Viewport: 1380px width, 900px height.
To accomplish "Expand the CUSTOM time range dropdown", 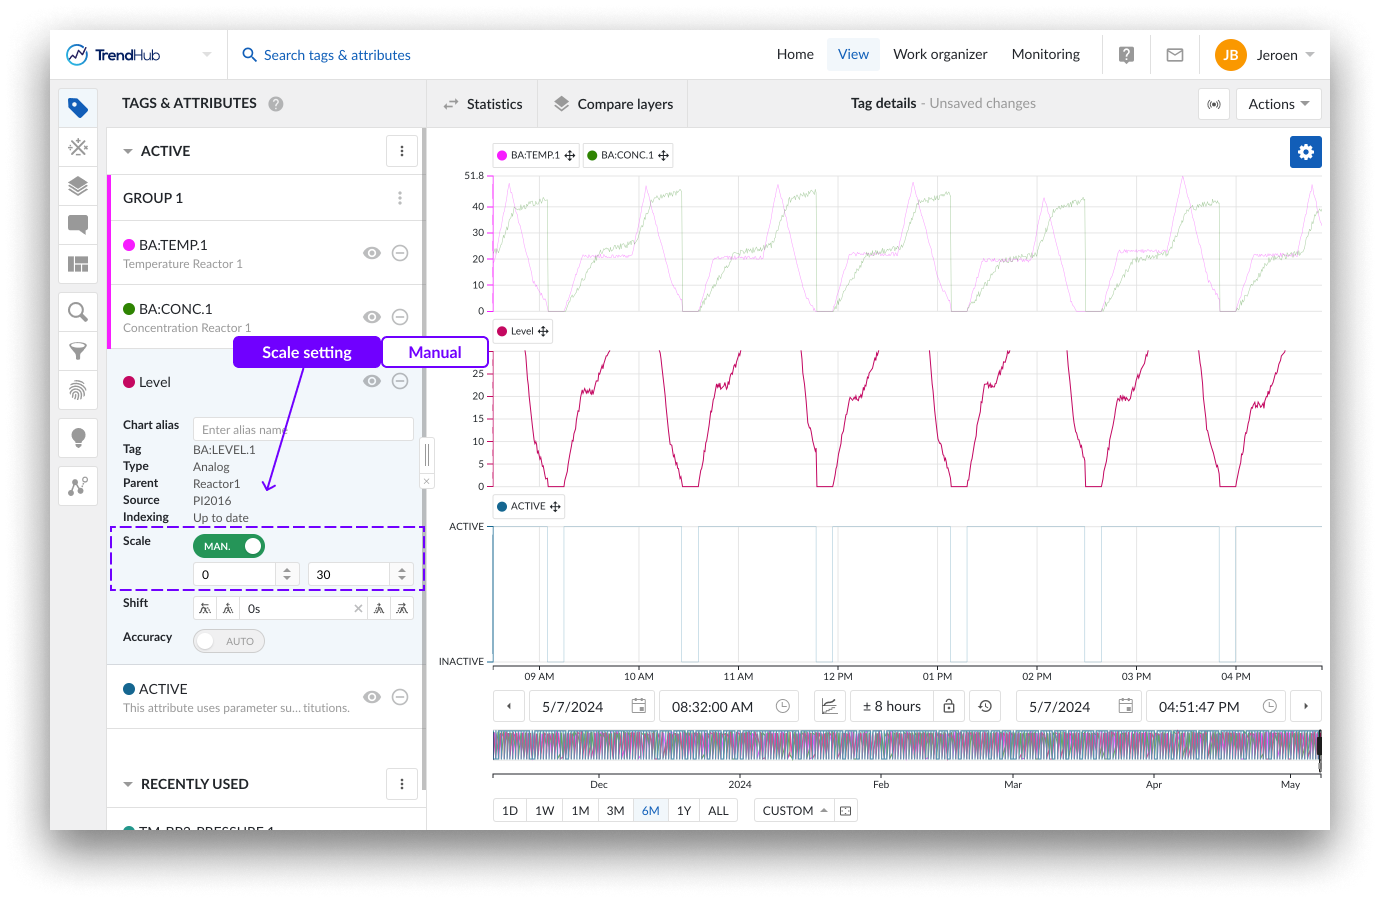I will 795,811.
